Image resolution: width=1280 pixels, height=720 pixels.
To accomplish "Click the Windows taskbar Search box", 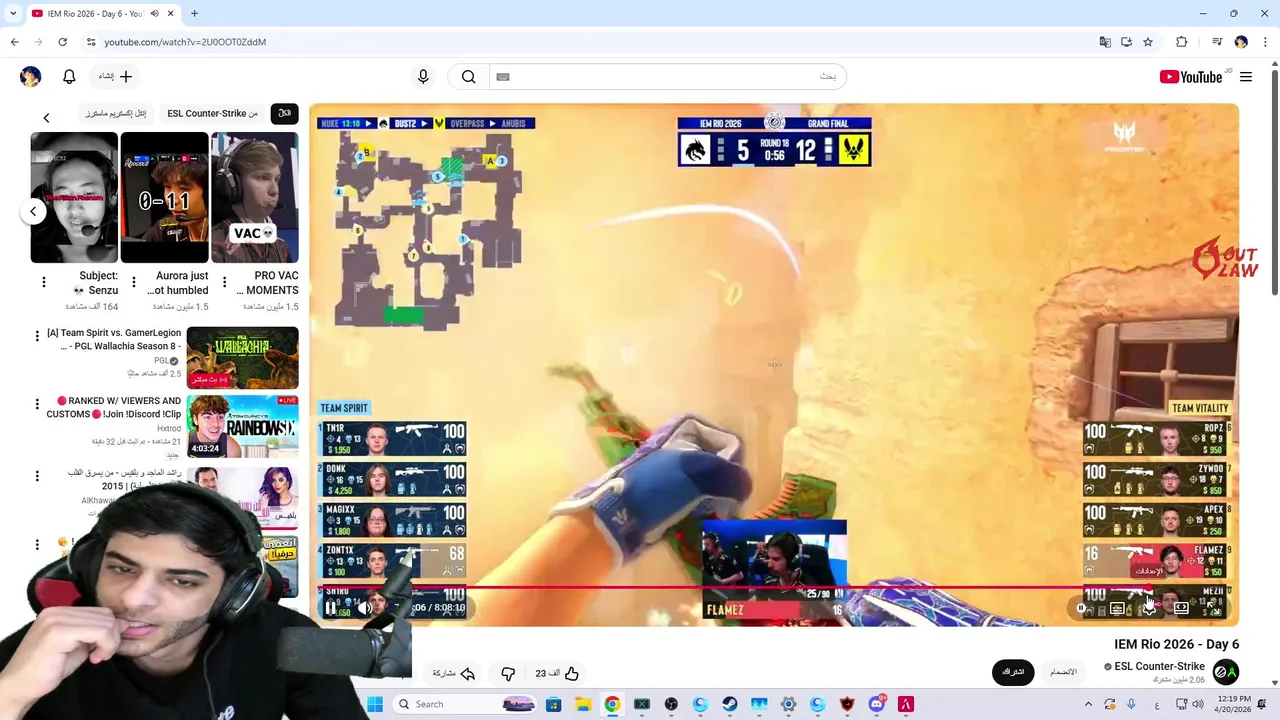I will coord(467,704).
